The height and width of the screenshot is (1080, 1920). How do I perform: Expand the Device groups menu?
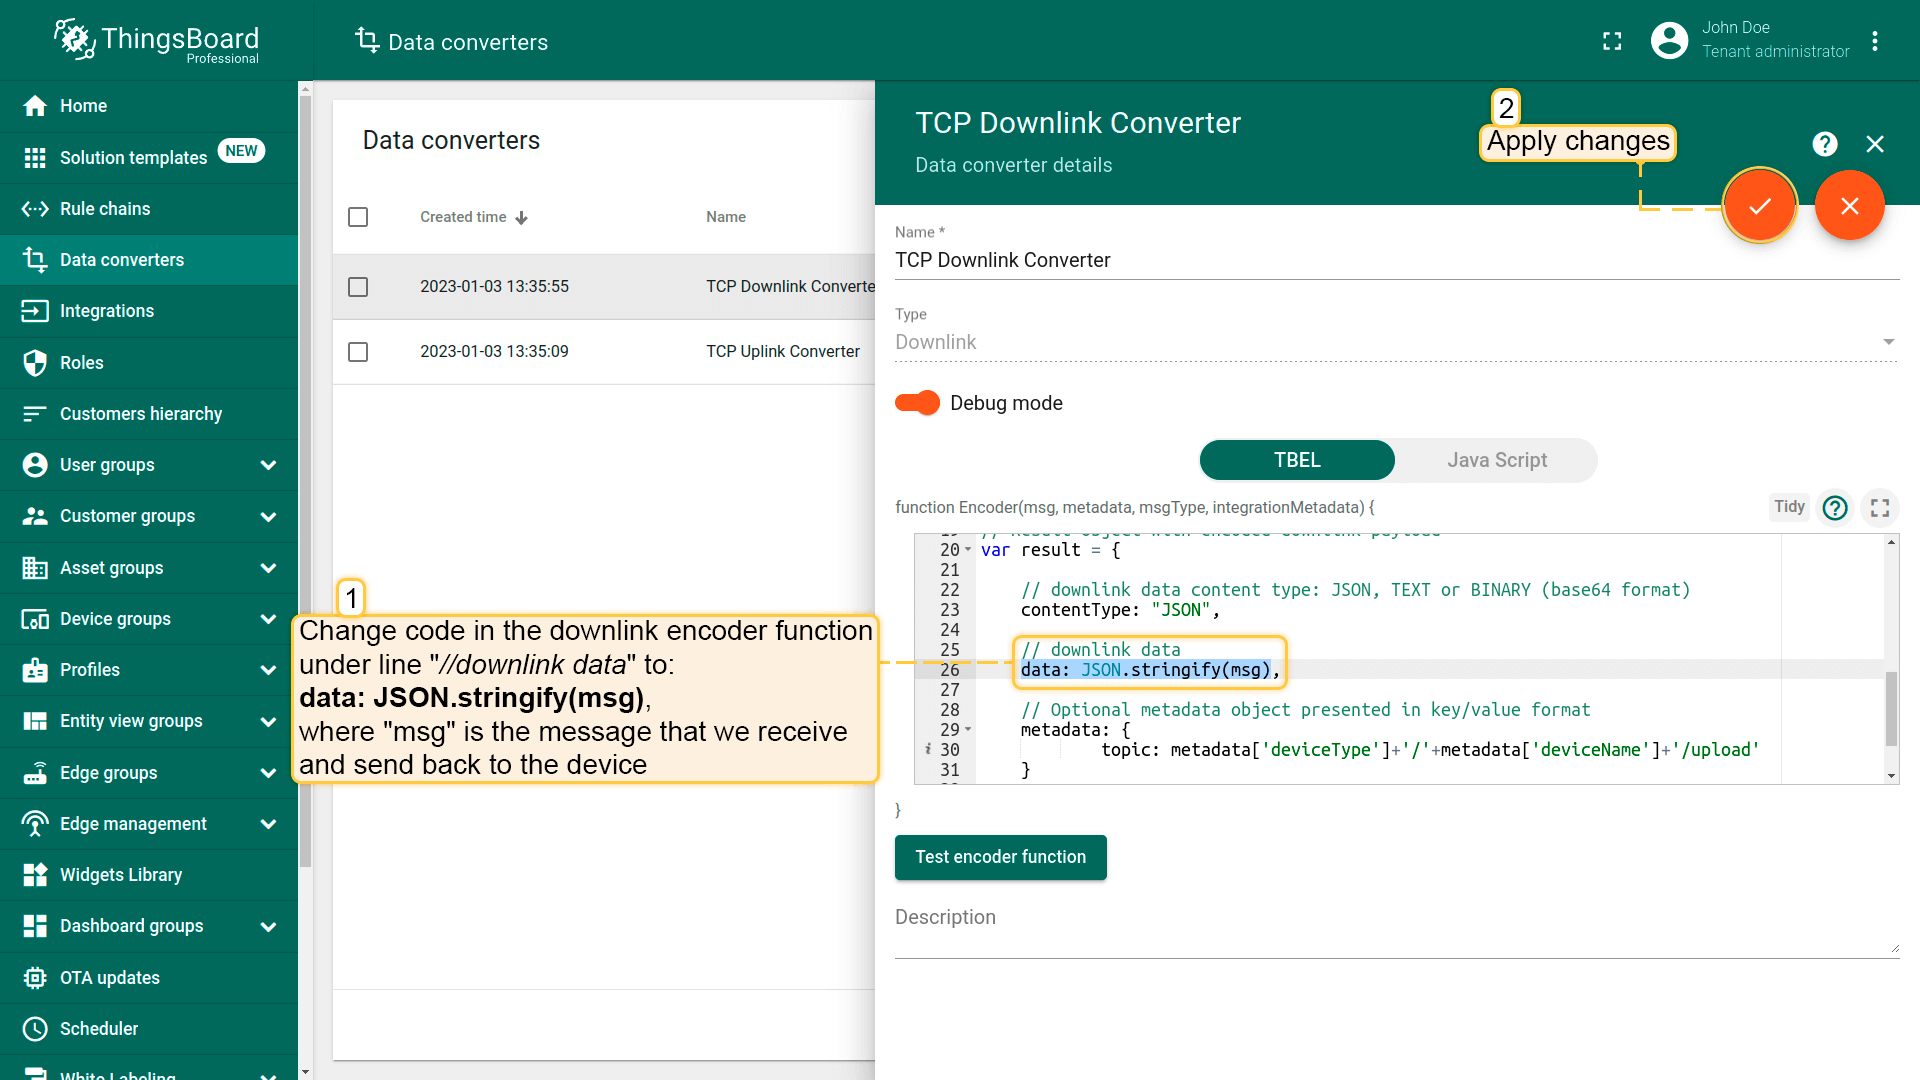(268, 619)
